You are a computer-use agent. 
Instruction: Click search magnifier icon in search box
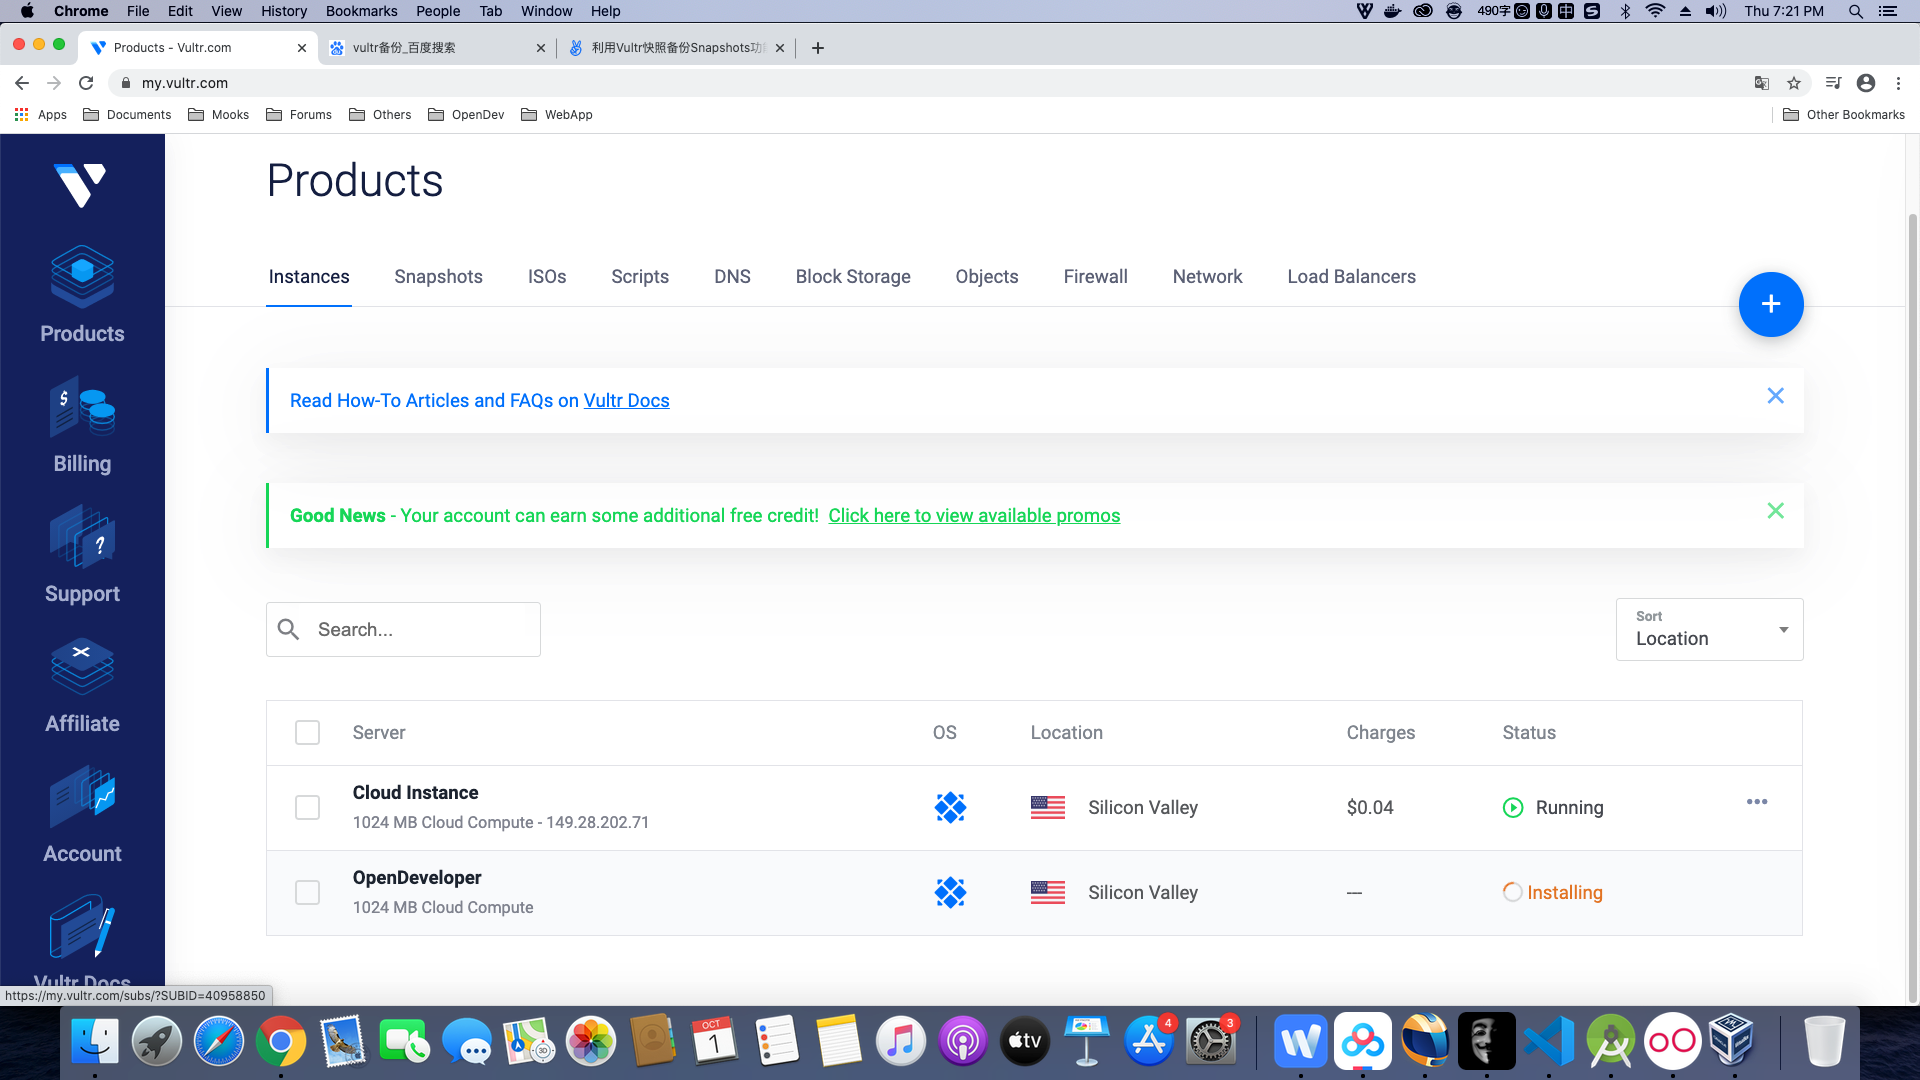(x=288, y=629)
